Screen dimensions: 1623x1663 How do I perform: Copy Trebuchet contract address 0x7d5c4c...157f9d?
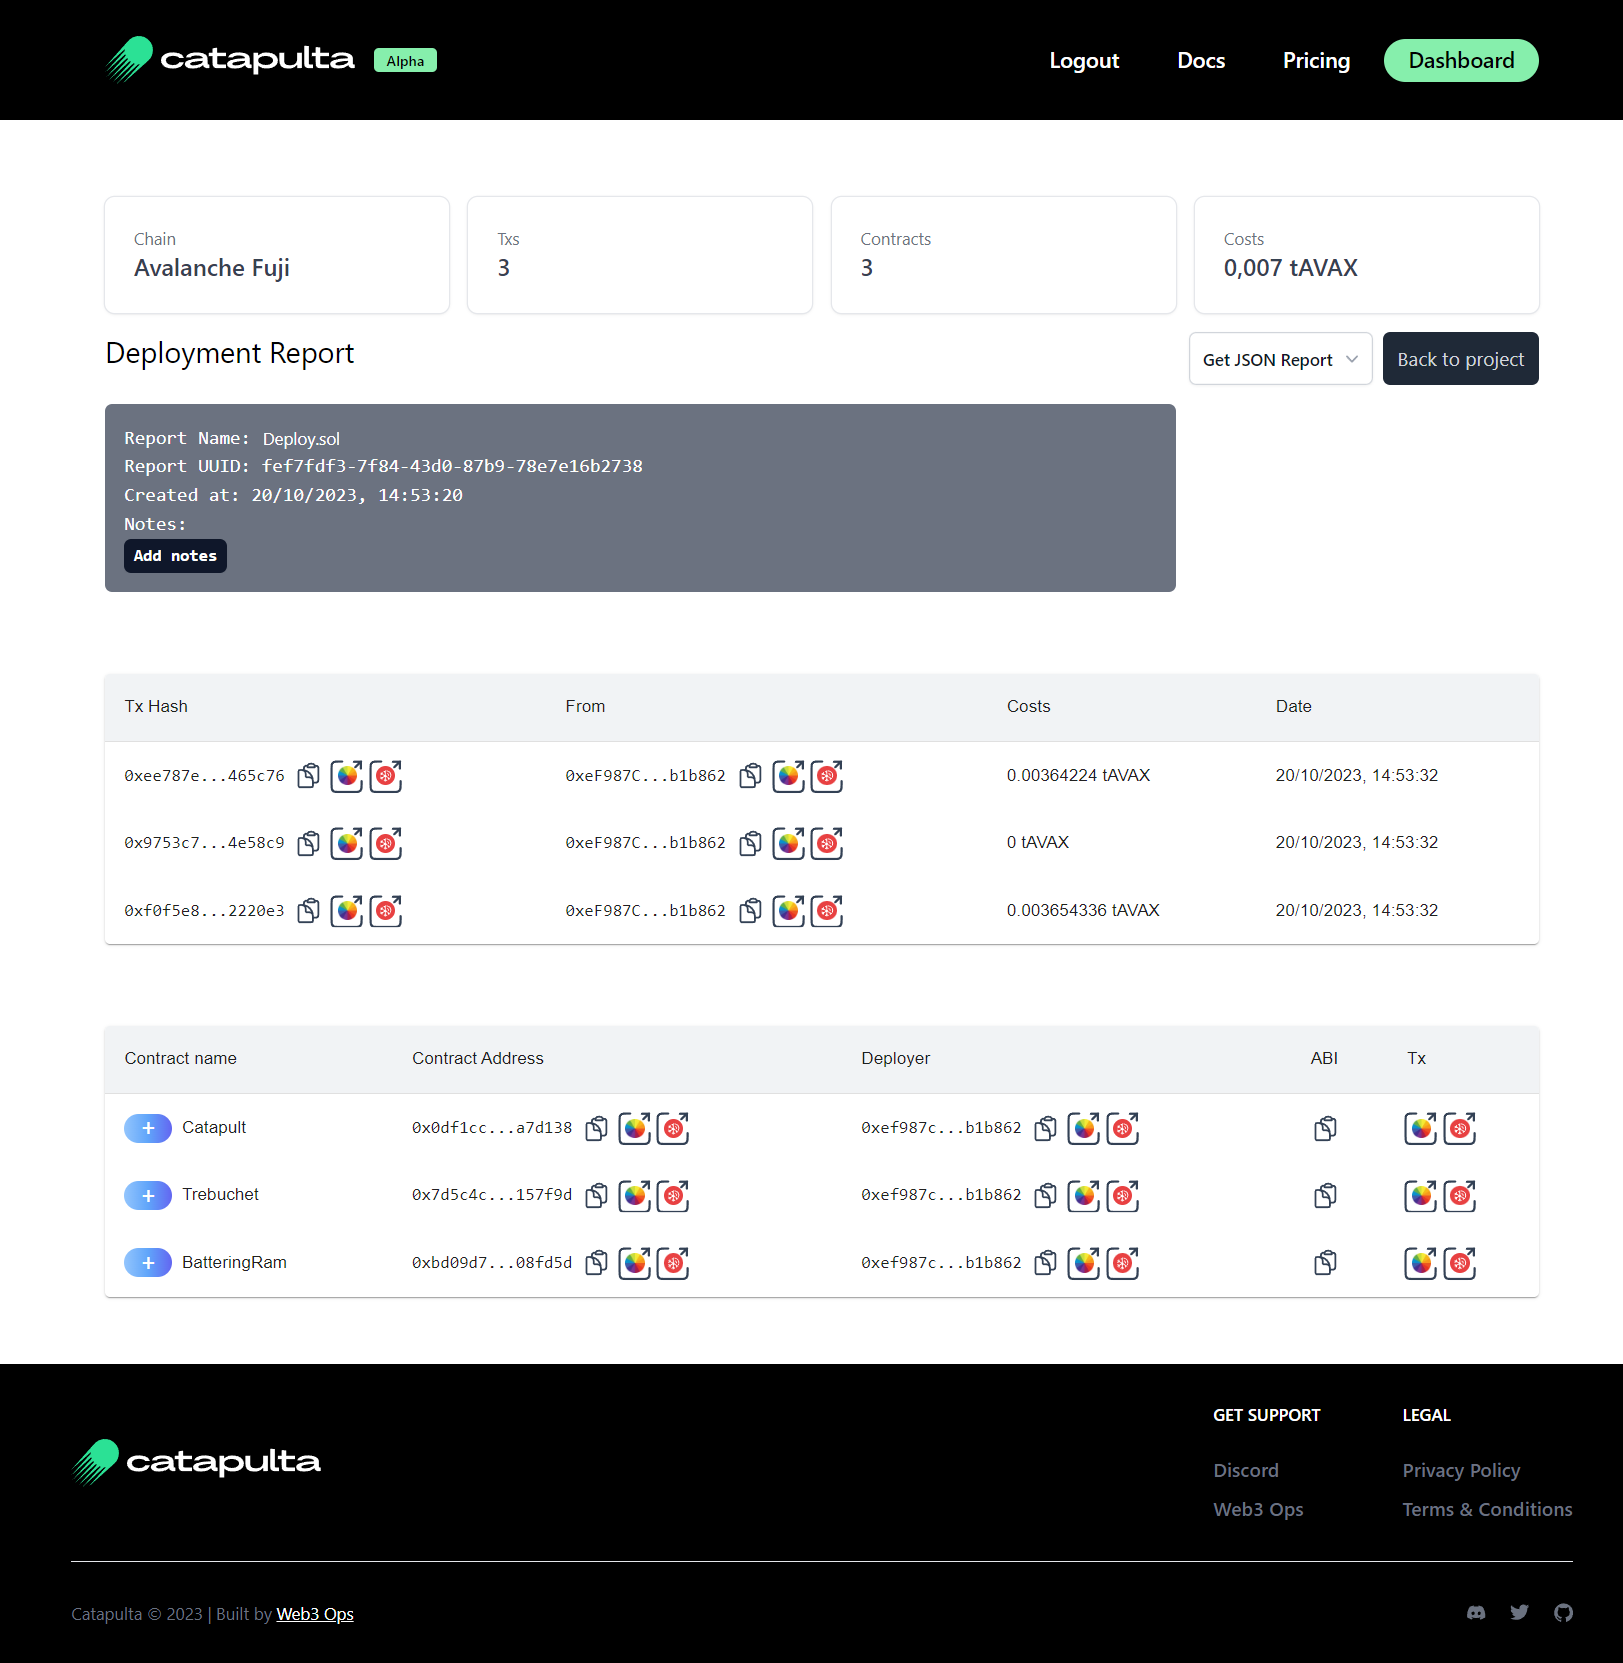click(596, 1196)
